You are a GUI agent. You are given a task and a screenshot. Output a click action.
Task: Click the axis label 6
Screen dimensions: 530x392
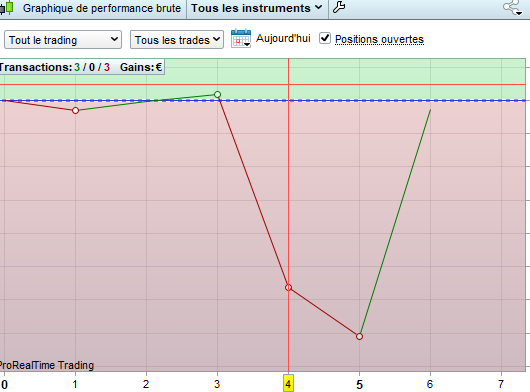tap(430, 384)
